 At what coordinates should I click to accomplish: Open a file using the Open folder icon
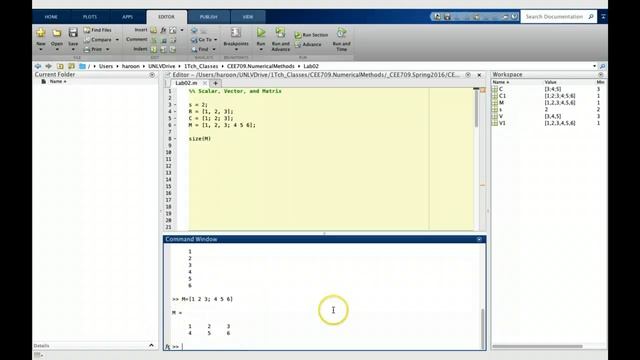coord(57,33)
